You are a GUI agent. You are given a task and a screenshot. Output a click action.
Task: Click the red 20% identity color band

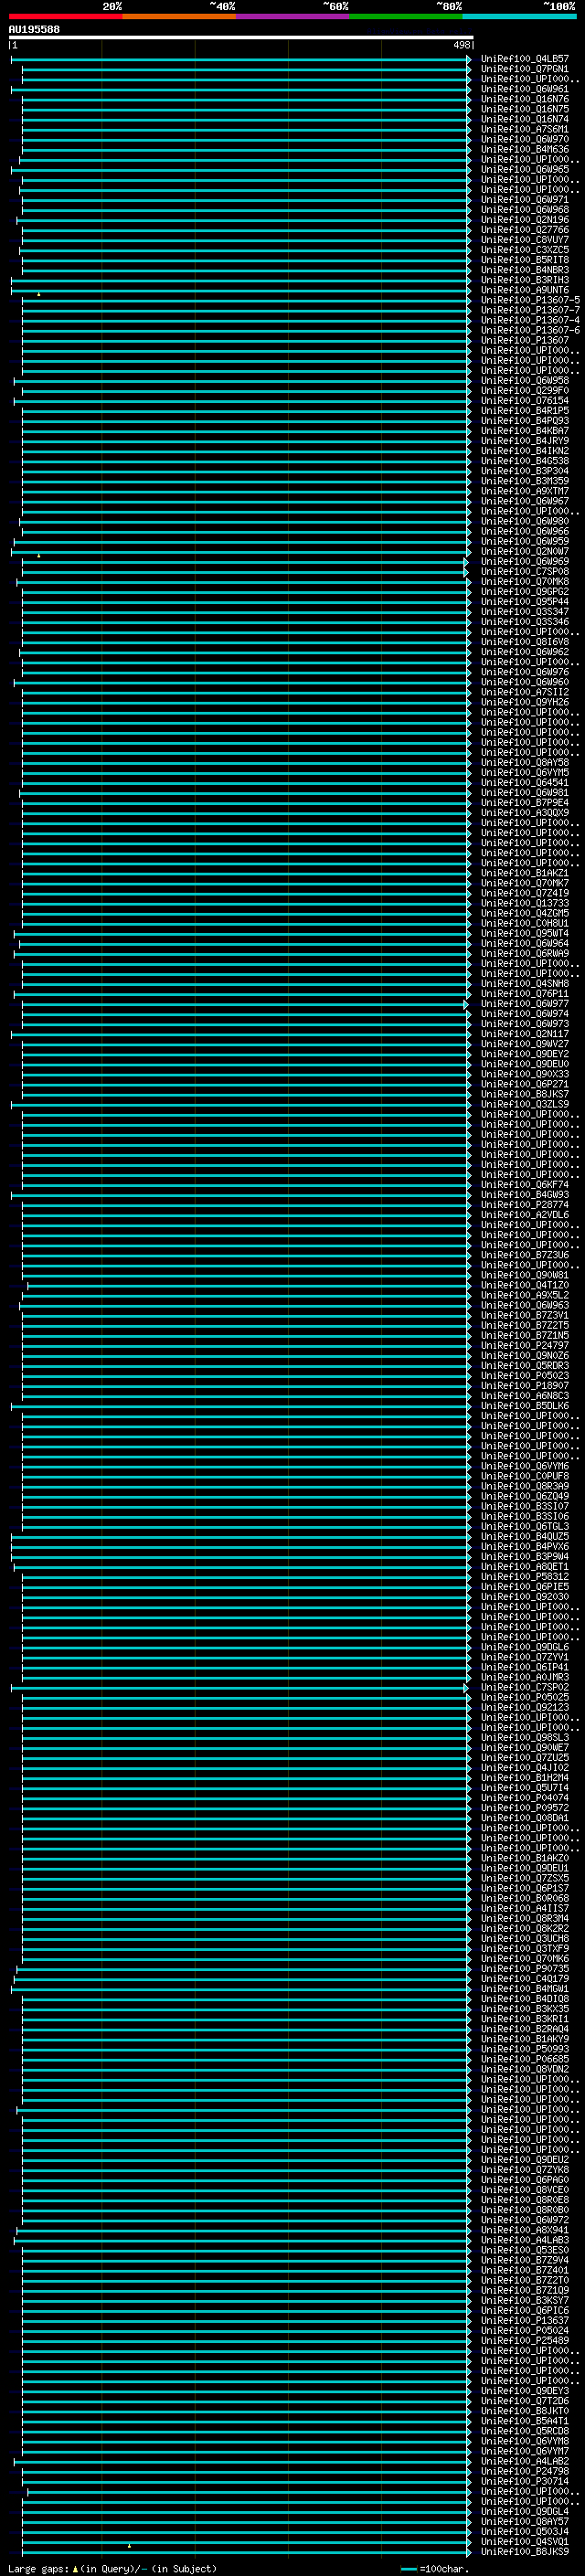65,16
